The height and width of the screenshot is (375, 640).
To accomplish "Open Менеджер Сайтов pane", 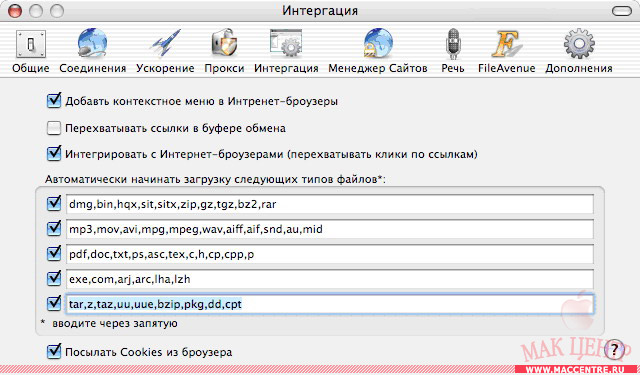I will pos(378,51).
